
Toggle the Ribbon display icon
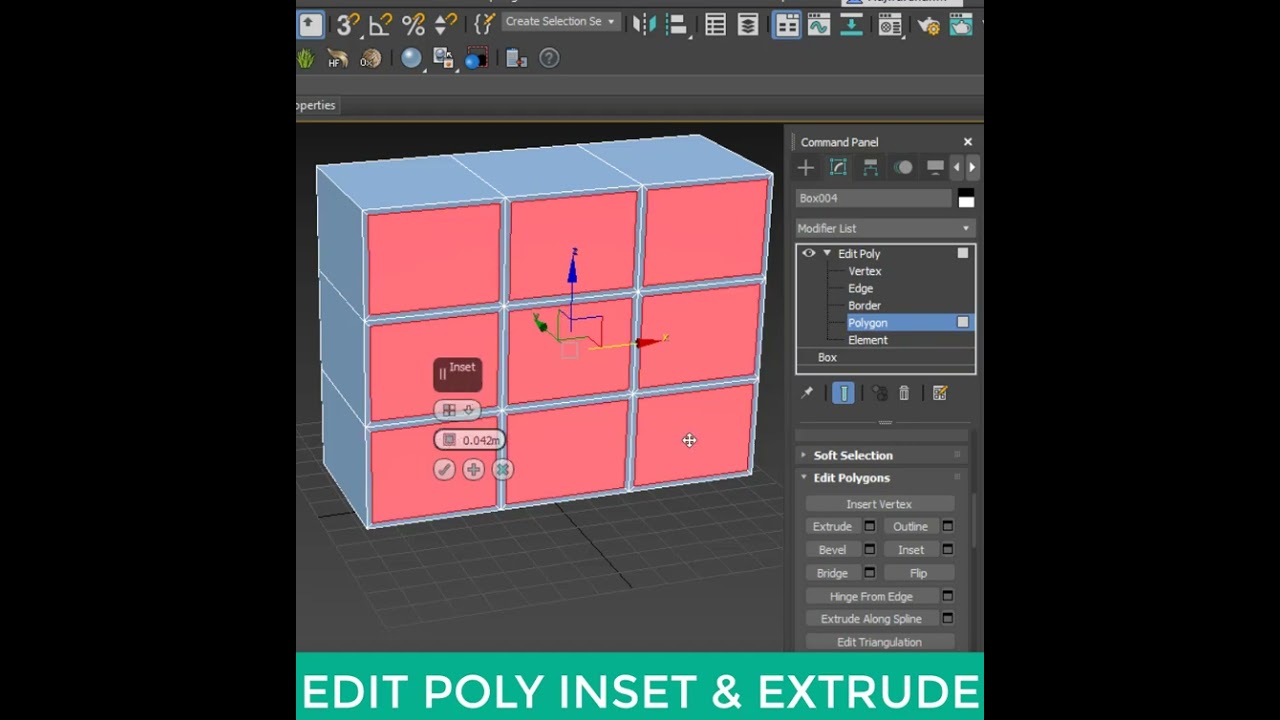coord(787,25)
